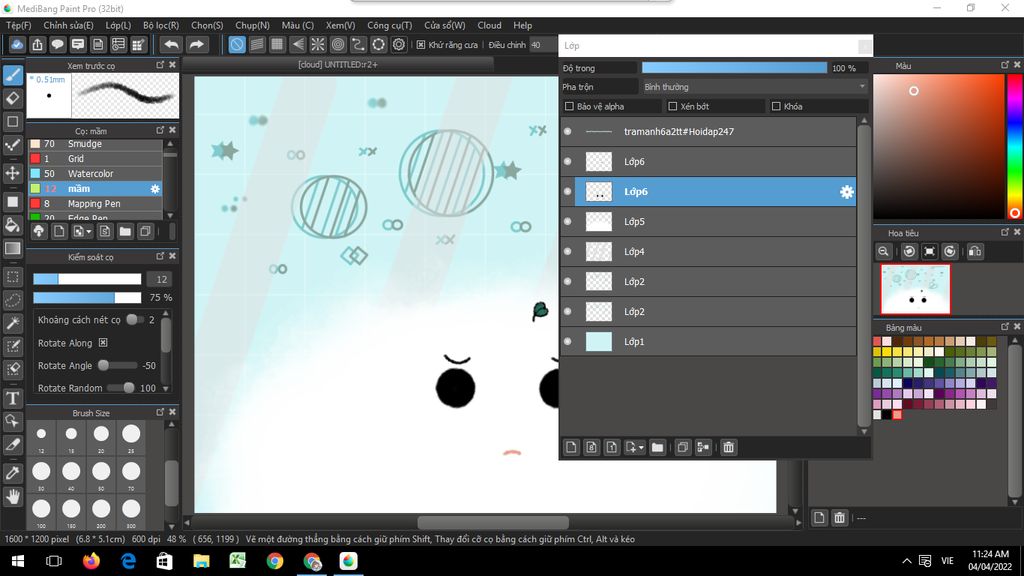This screenshot has width=1024, height=576.
Task: Flip view in Hoa tiêu navigator
Action: tap(975, 251)
